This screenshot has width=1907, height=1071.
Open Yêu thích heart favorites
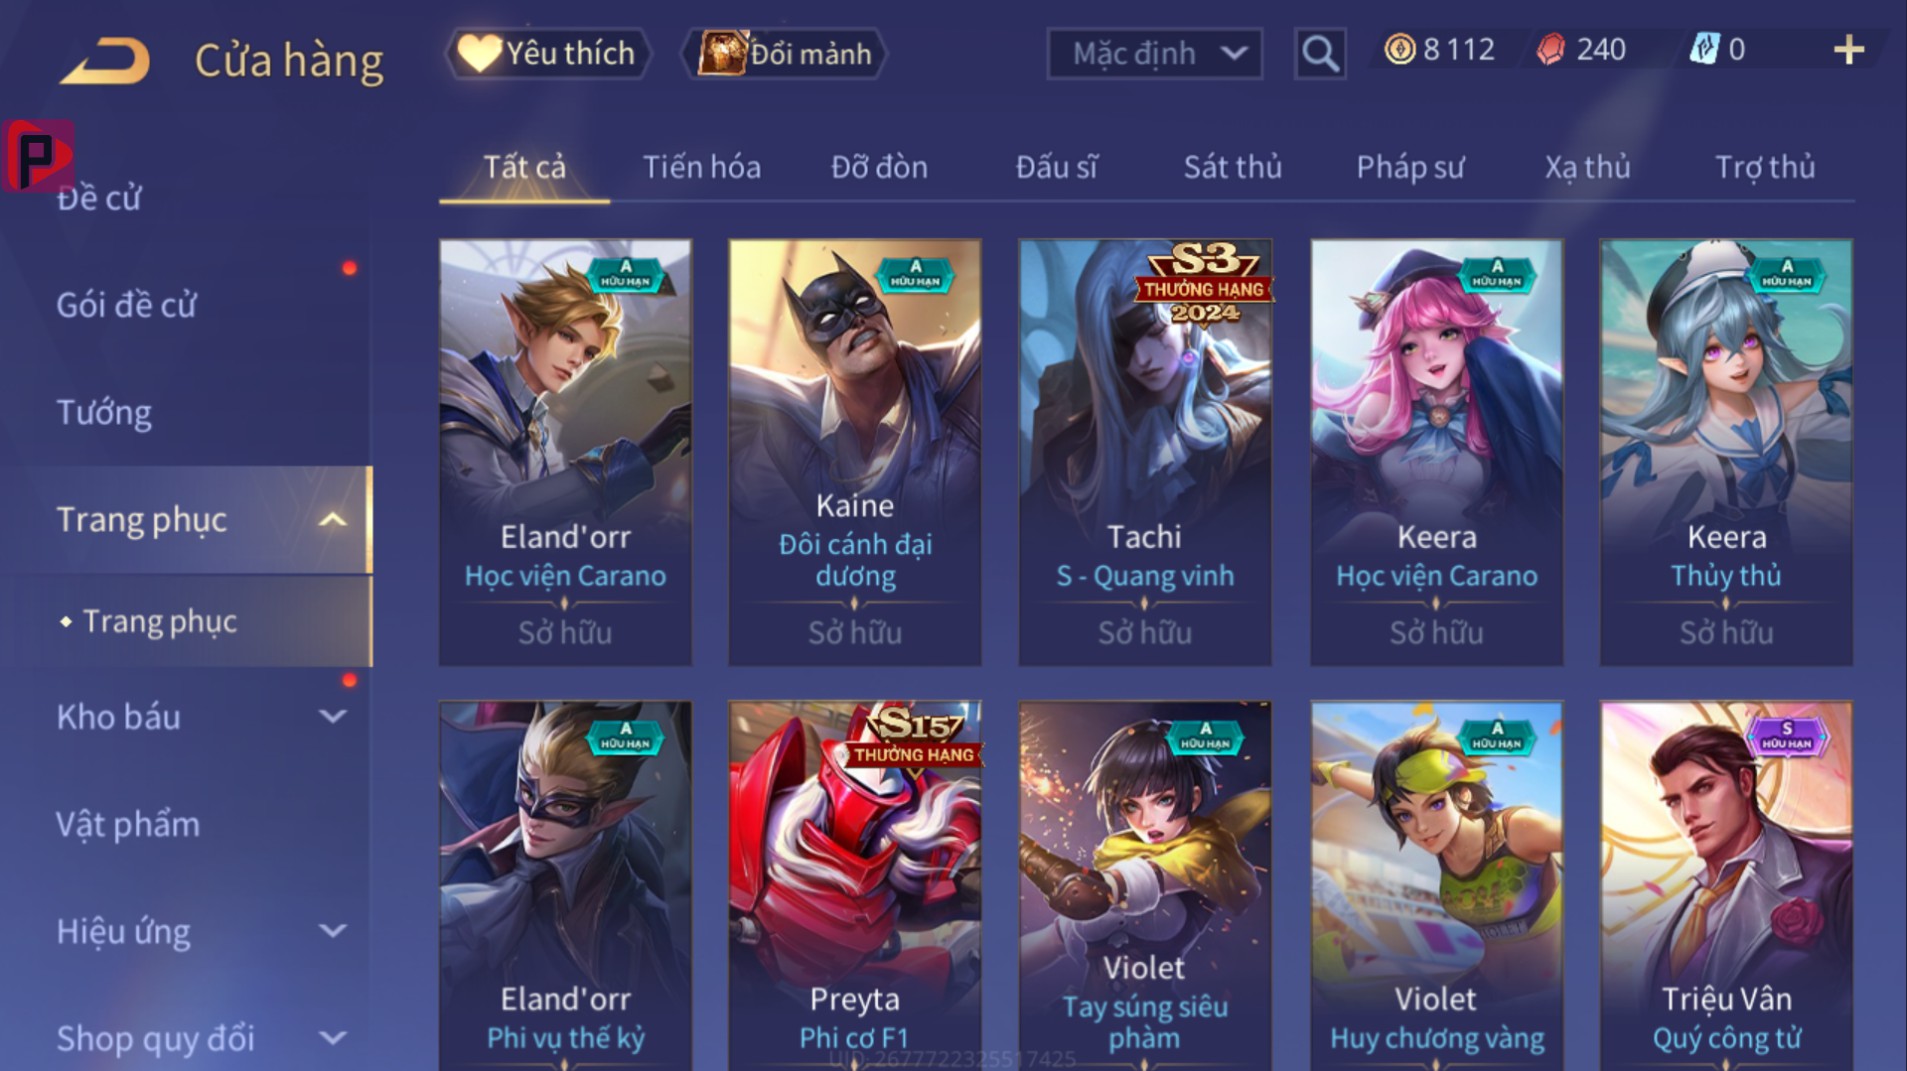point(548,53)
